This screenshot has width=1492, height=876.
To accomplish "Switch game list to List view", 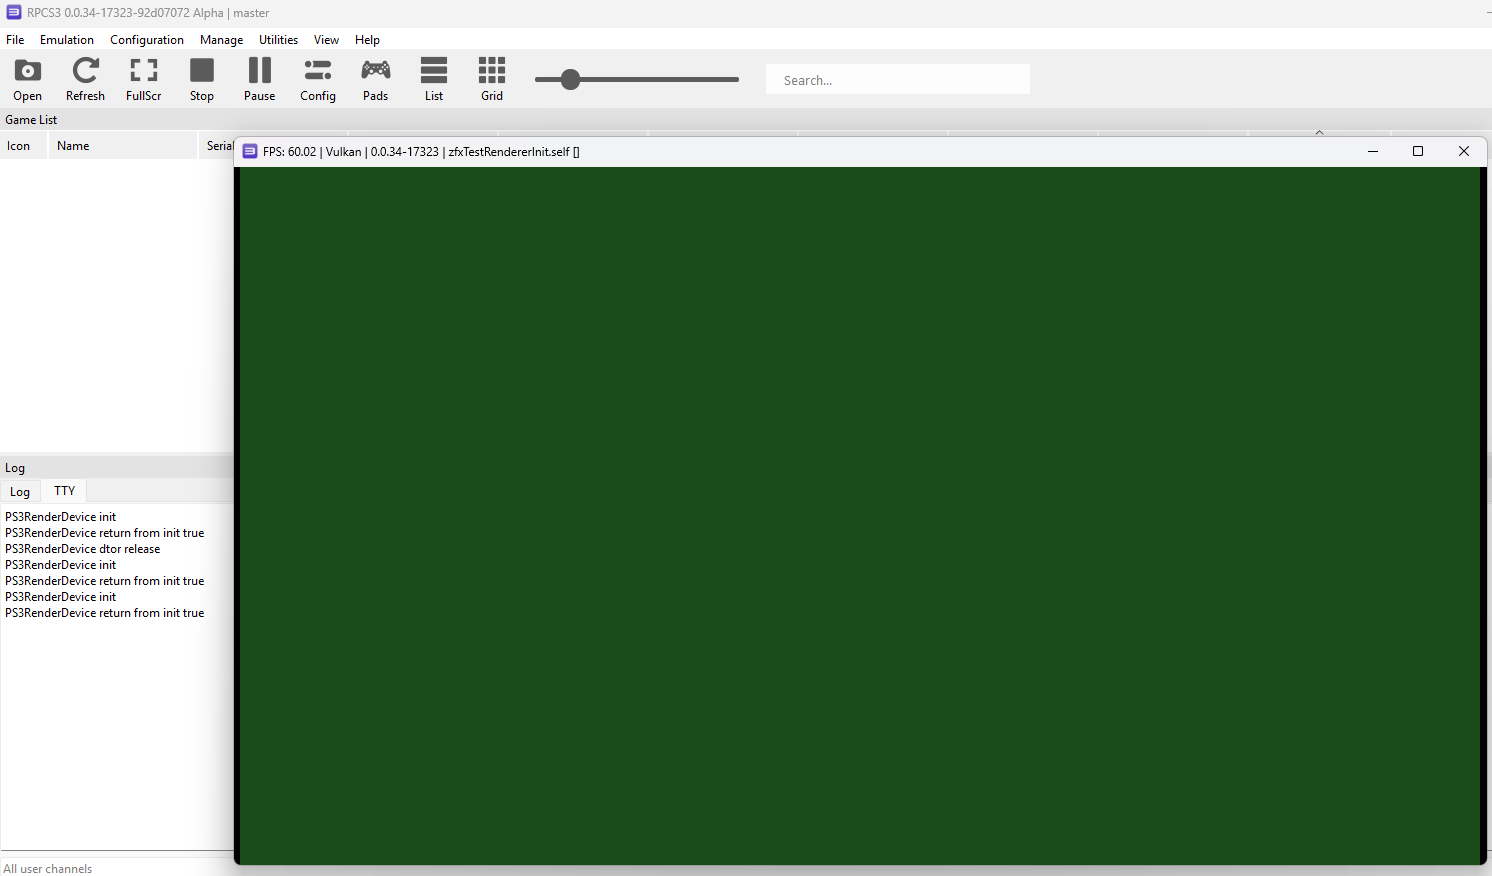I will click(x=434, y=79).
